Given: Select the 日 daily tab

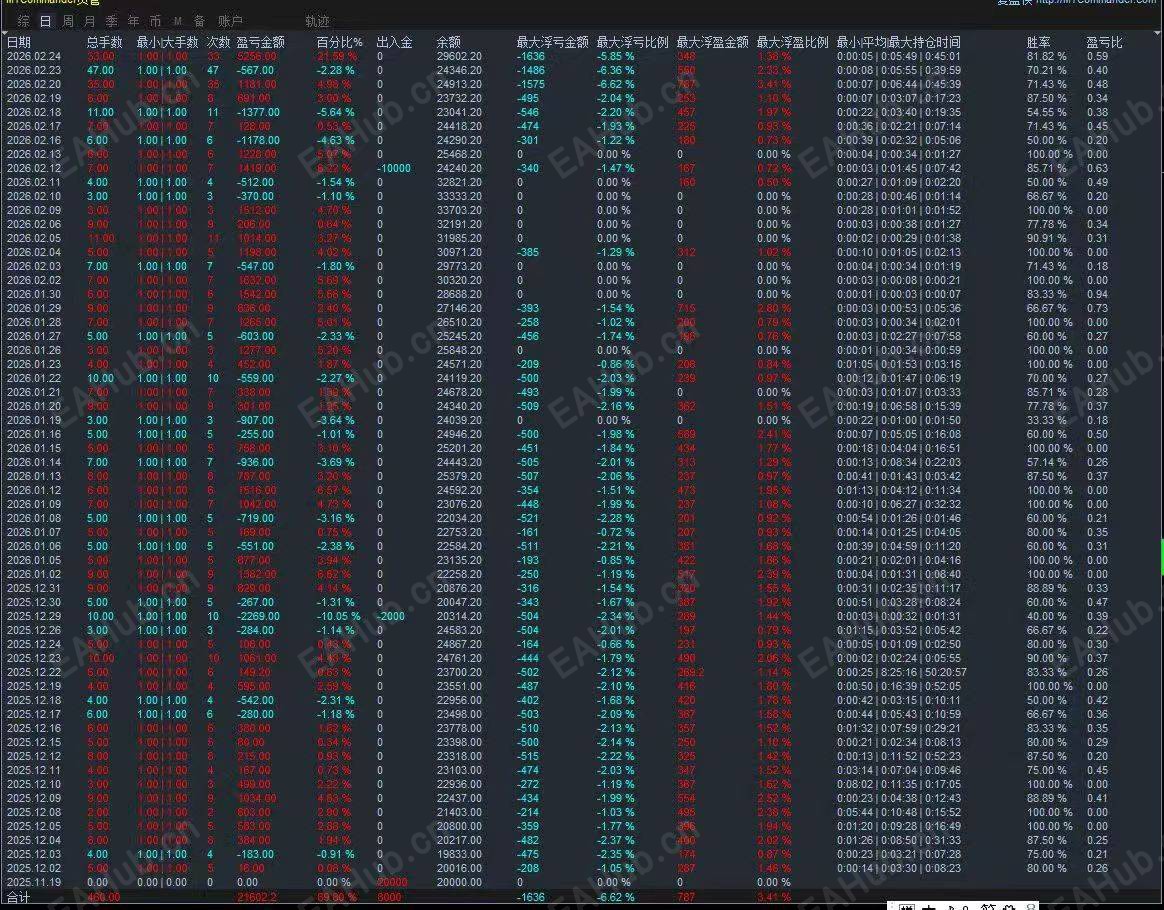Looking at the screenshot, I should click(x=45, y=22).
